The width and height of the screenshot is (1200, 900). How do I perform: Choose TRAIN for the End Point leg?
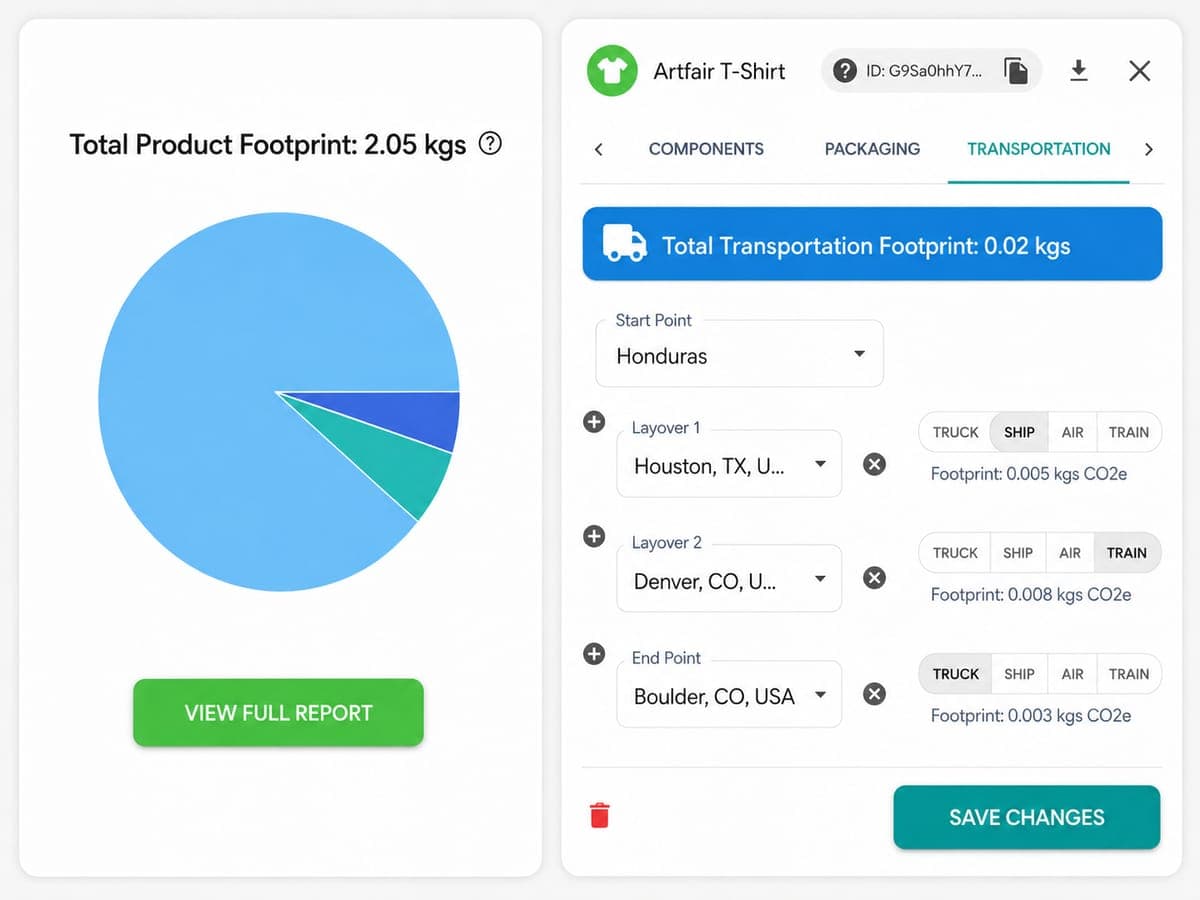click(1128, 674)
